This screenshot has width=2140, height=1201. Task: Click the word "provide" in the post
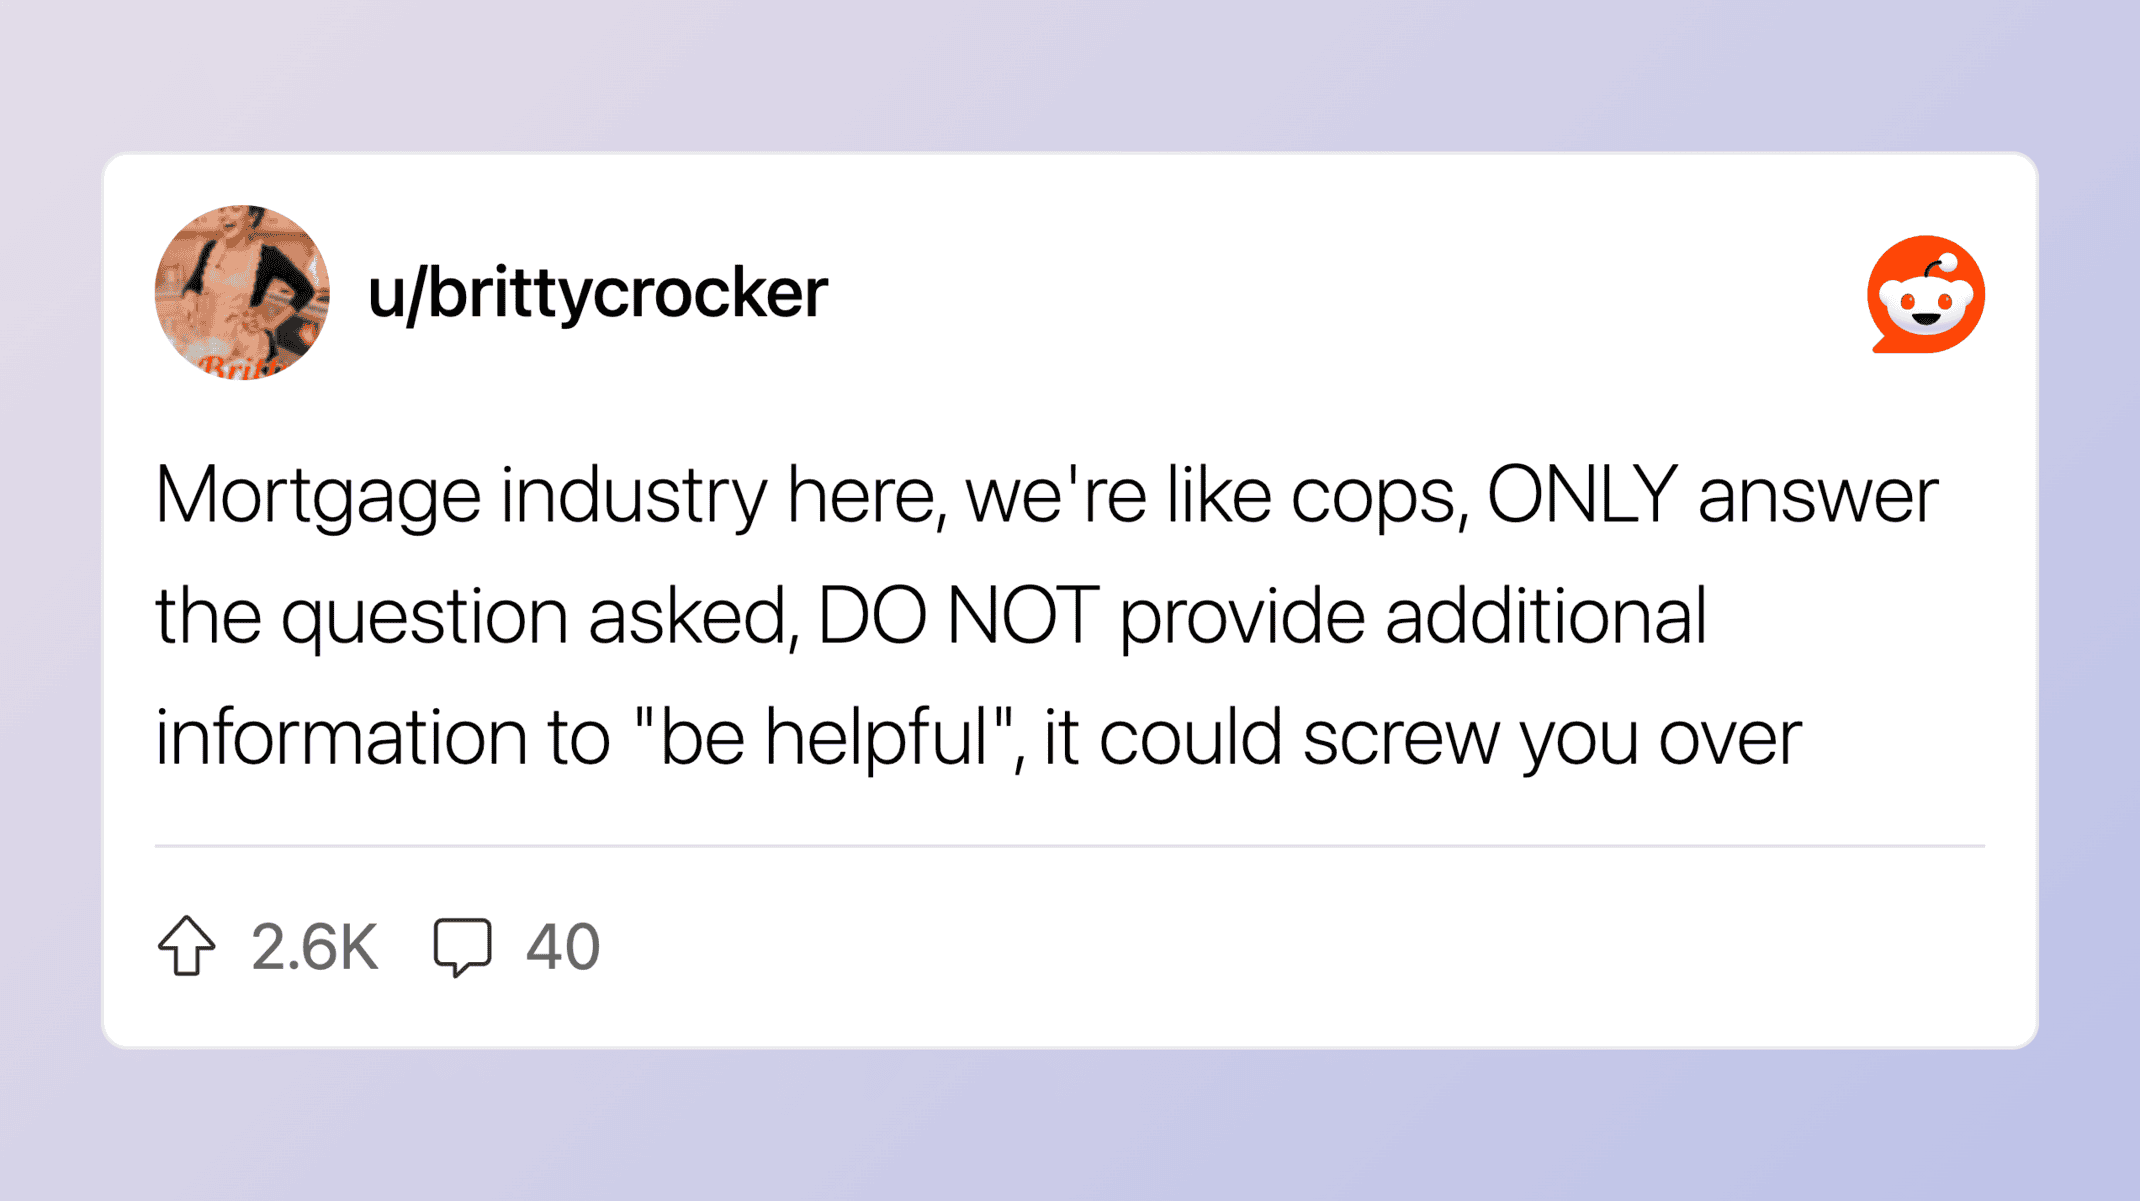[1241, 616]
